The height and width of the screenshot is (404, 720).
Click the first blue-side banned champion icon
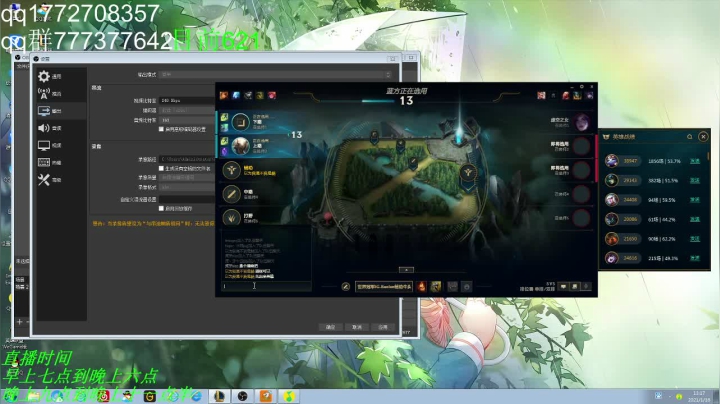tap(224, 95)
